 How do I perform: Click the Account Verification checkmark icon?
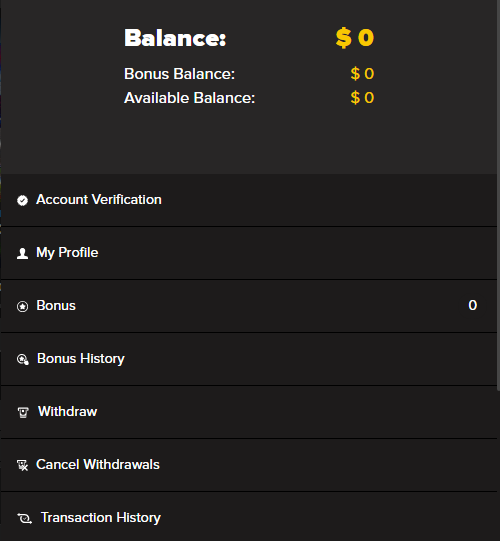click(x=22, y=200)
